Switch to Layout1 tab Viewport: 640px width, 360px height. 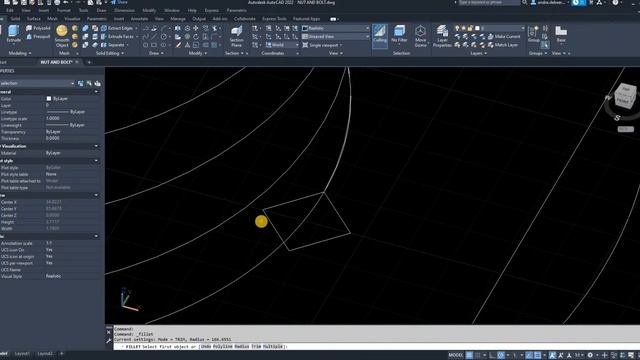coord(22,354)
